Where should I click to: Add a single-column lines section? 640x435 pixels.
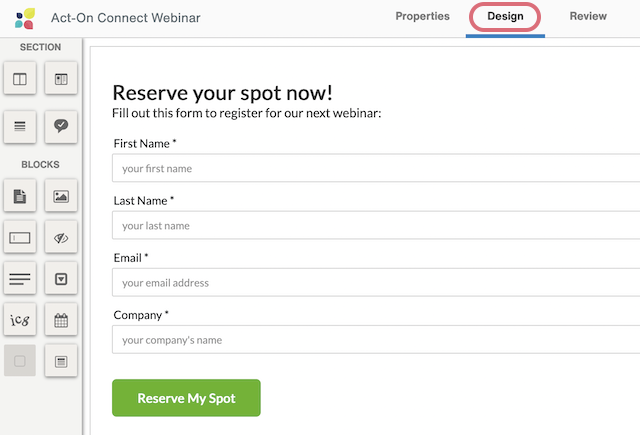click(x=20, y=126)
